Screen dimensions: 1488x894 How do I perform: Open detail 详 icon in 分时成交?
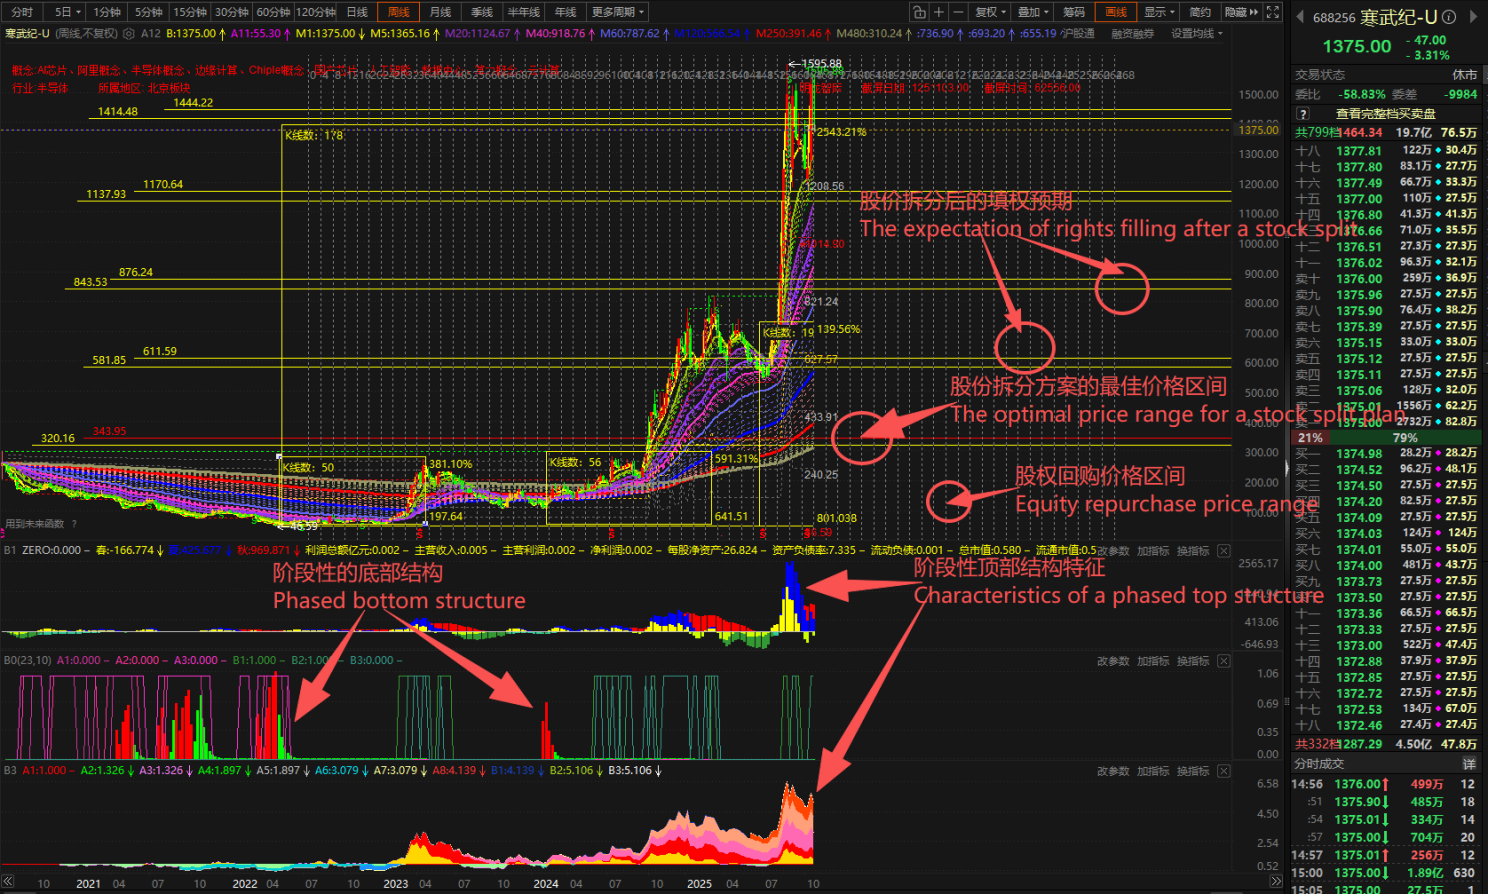point(1469,764)
